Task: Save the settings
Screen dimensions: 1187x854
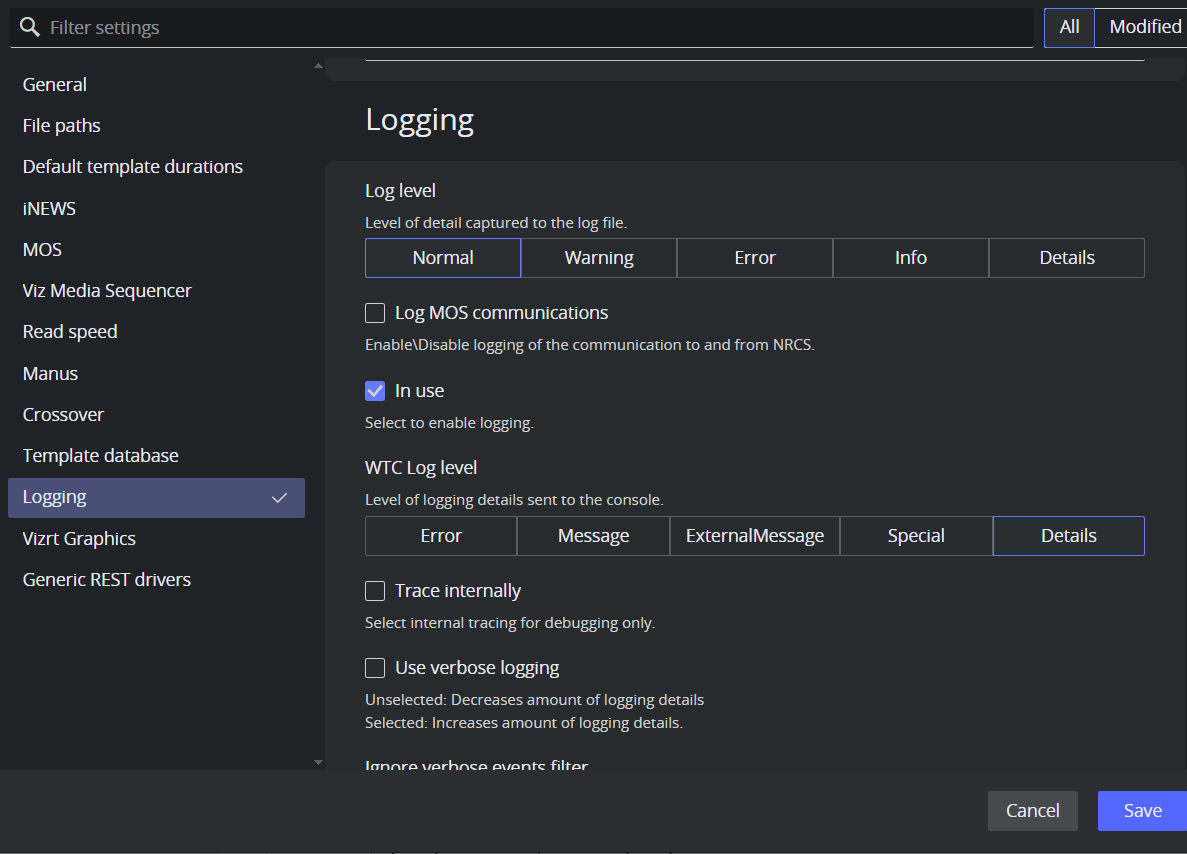Action: [1142, 811]
